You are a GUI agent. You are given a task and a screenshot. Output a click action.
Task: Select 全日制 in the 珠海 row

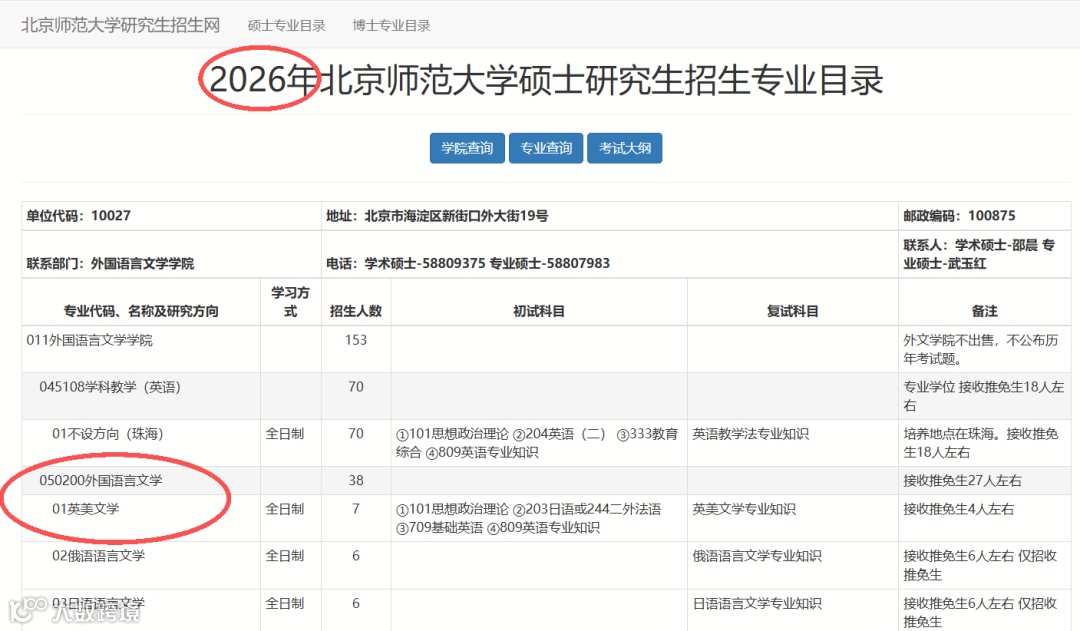tap(284, 434)
